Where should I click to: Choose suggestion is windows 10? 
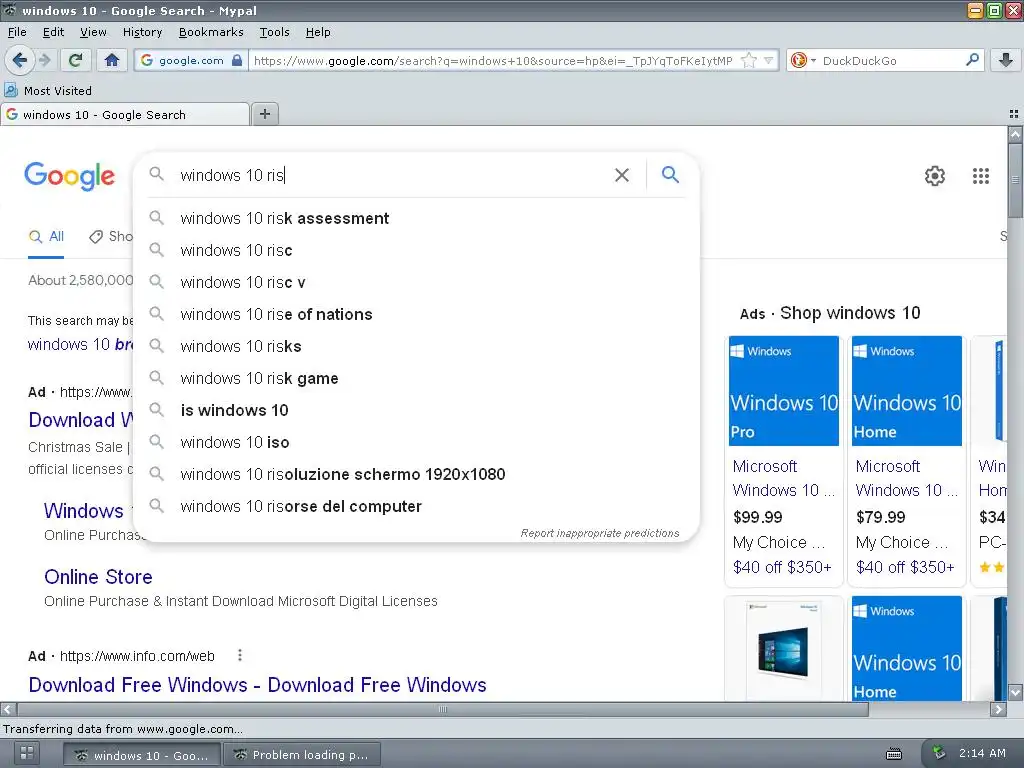pyautogui.click(x=415, y=410)
